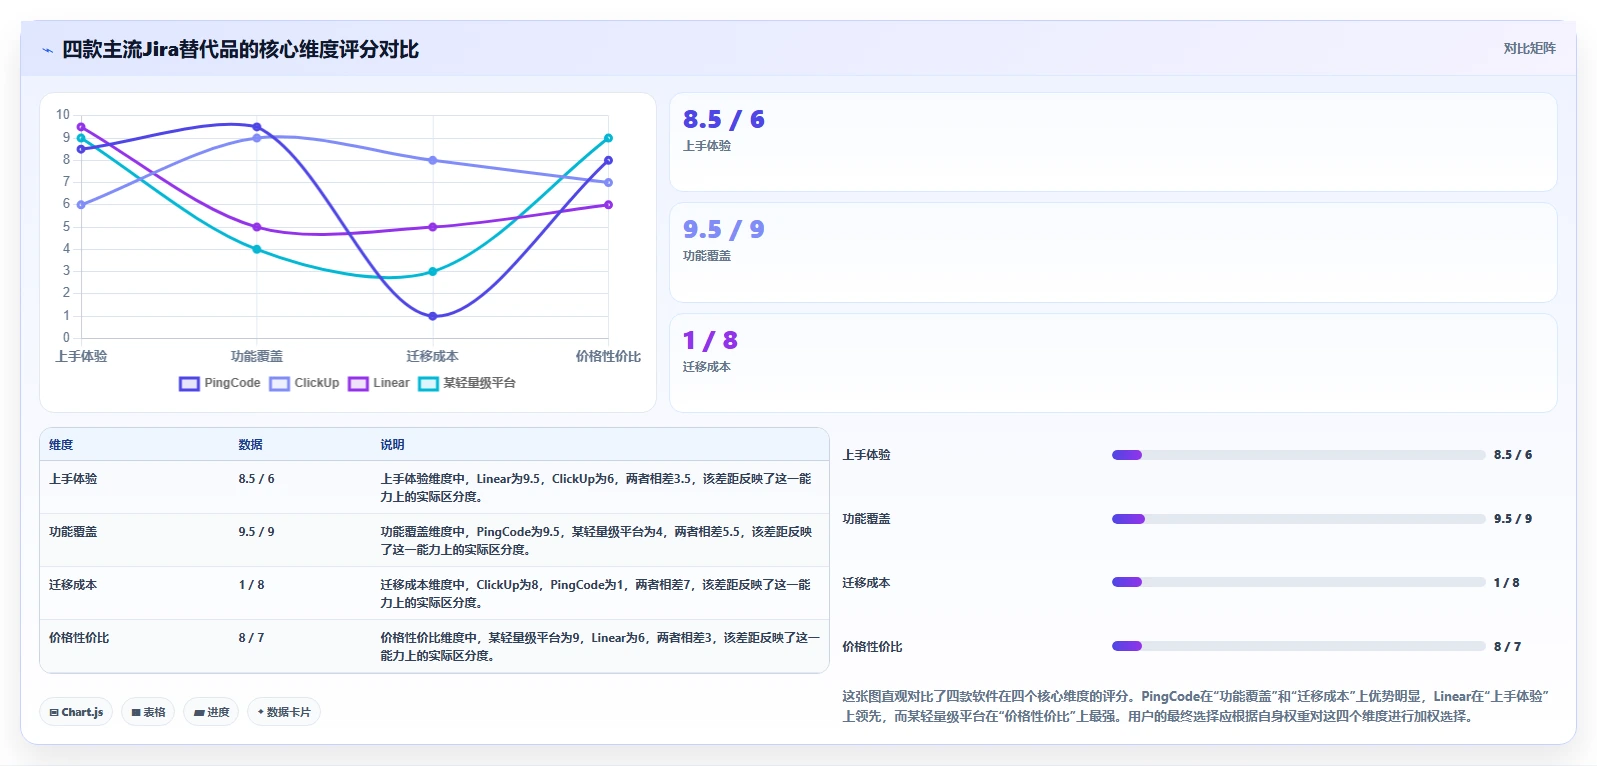Image resolution: width=1597 pixels, height=766 pixels.
Task: Click the summary paragraph starting 这张图直观对比
Action: coord(1195,706)
